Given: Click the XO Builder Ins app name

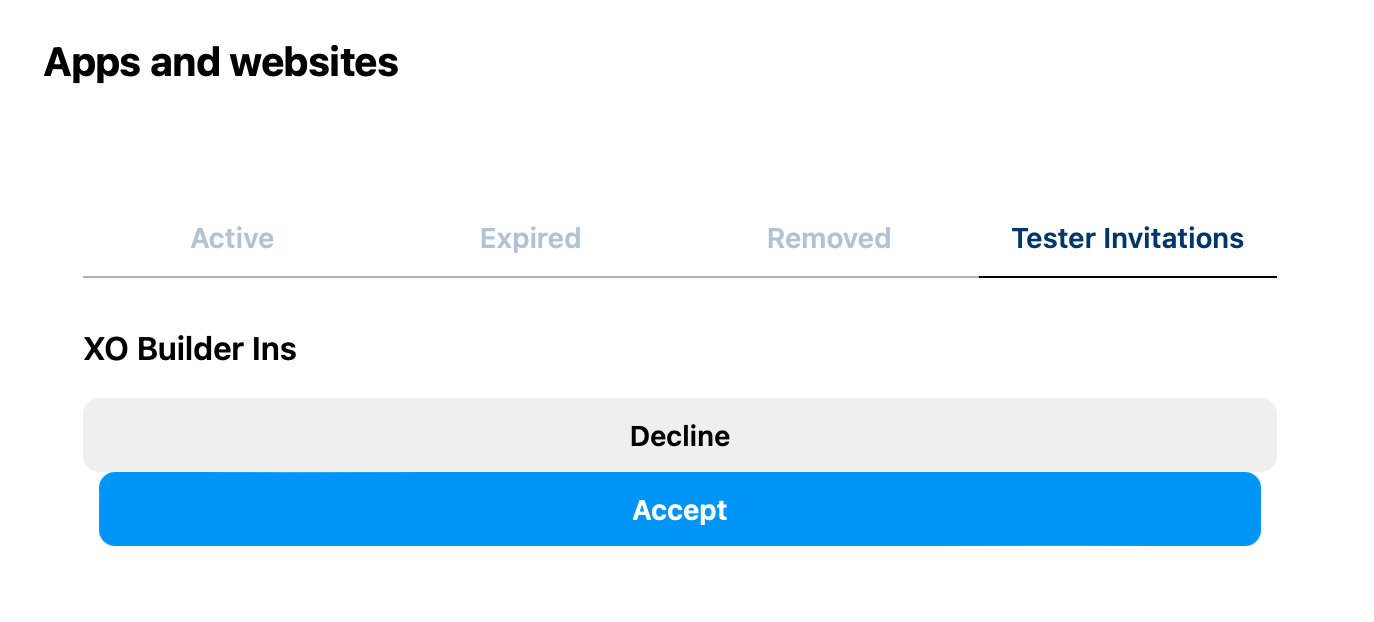Looking at the screenshot, I should point(190,349).
